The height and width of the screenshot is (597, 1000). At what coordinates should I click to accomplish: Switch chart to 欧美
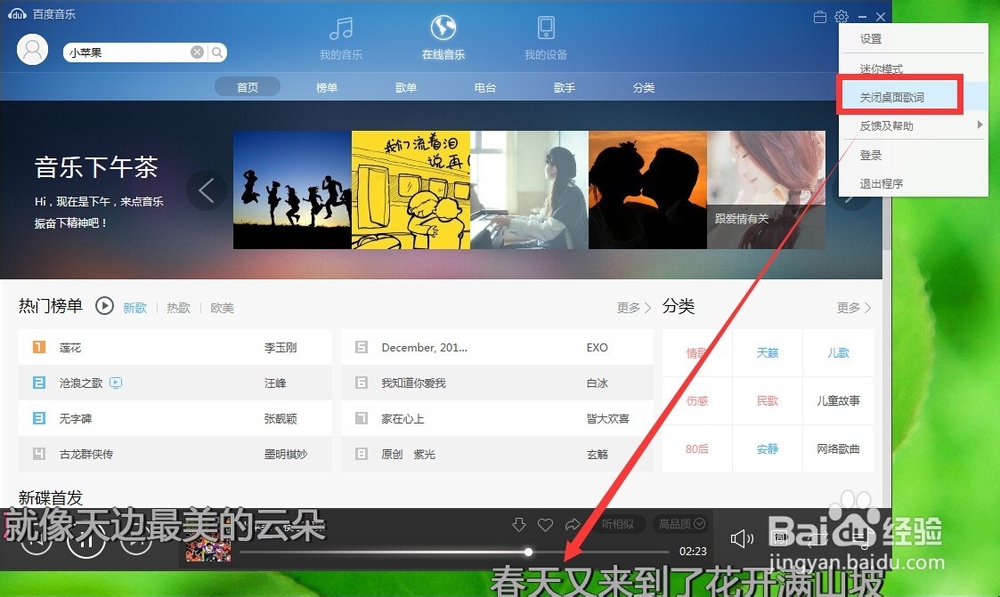point(222,307)
